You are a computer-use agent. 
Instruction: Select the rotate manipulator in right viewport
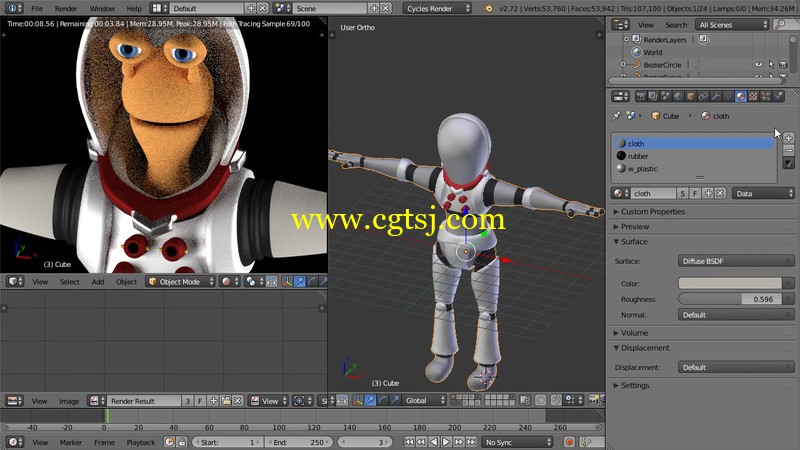(382, 401)
